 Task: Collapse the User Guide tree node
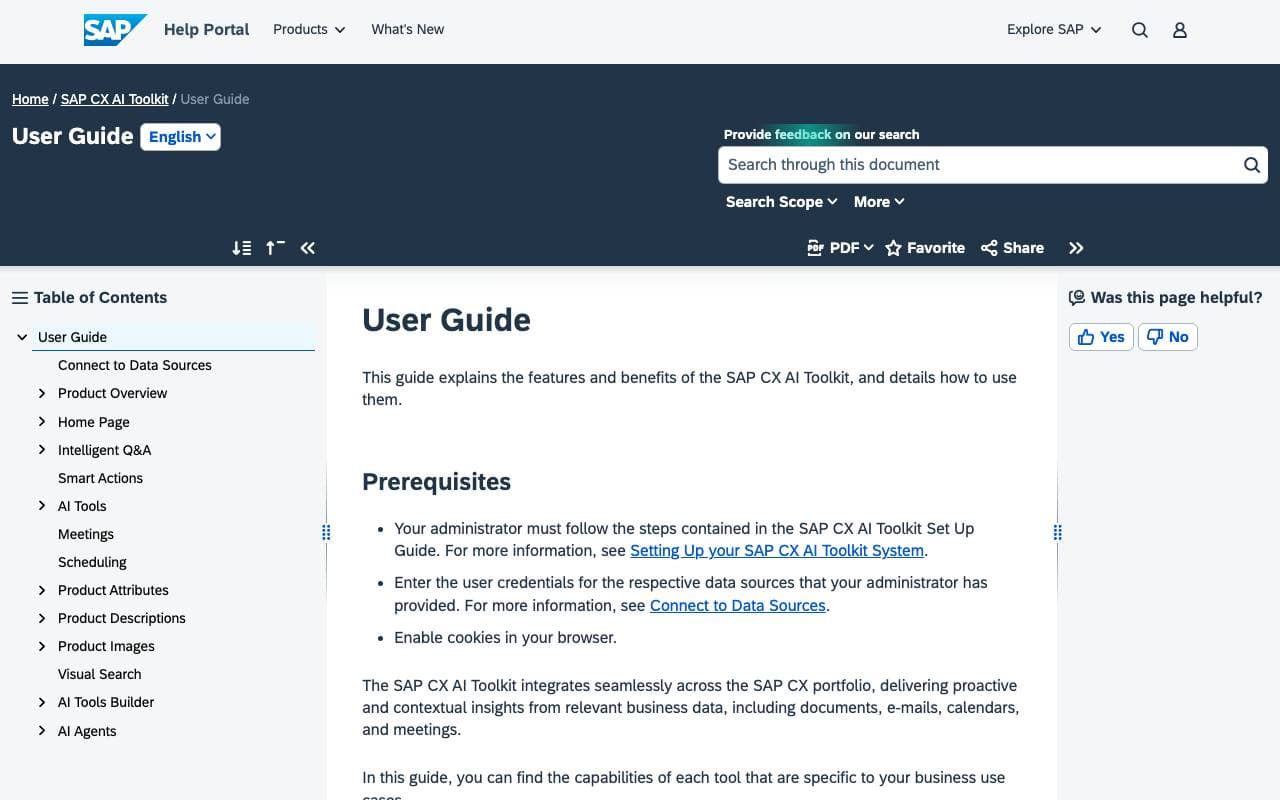(22, 337)
